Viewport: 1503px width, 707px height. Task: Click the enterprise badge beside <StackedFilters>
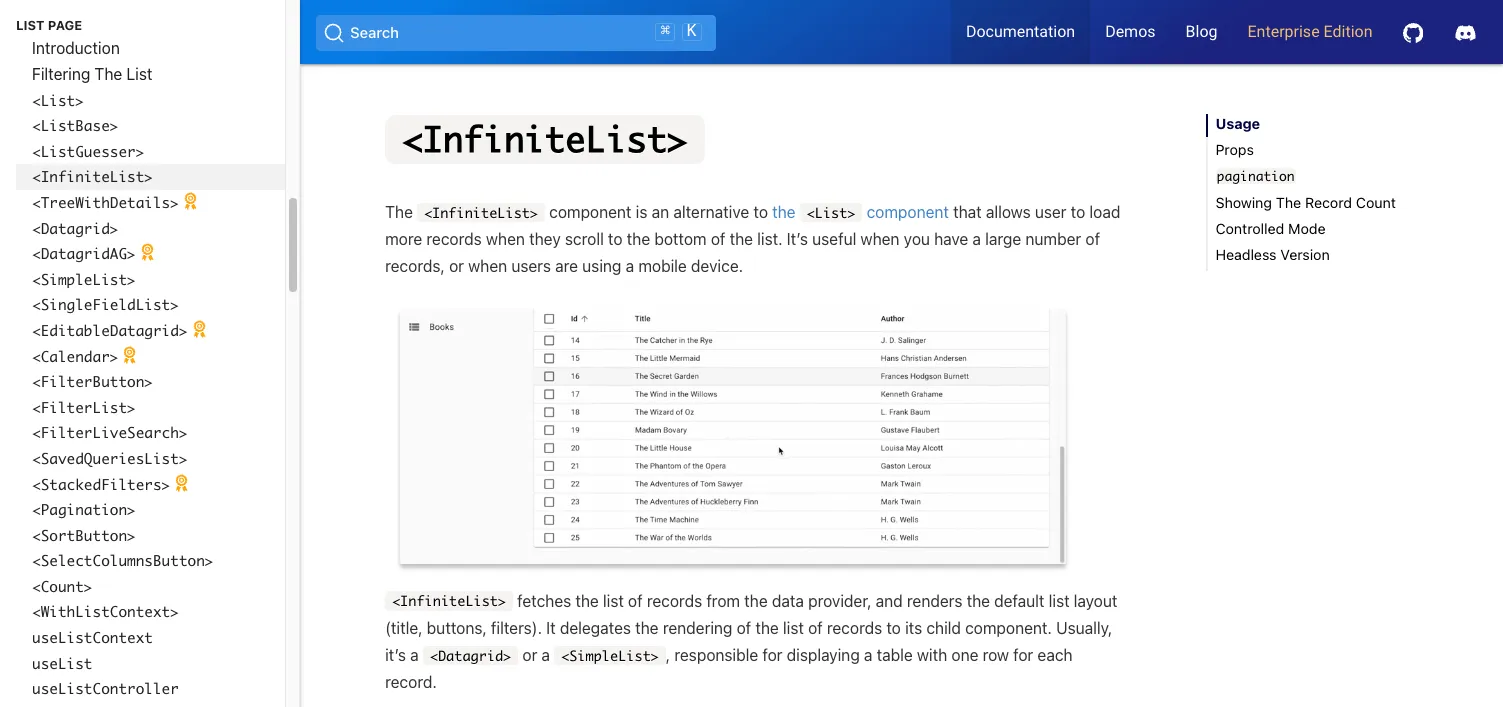181,484
